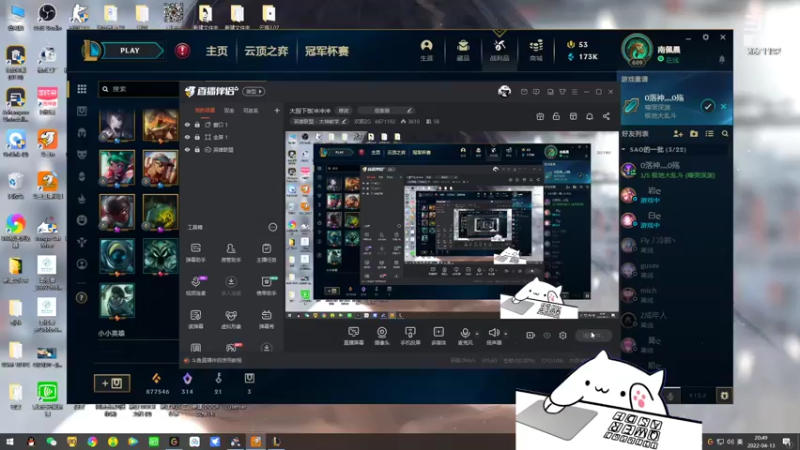The height and width of the screenshot is (450, 800).
Task: Select the helmet champion filter in loot sidebar
Action: tap(82, 133)
